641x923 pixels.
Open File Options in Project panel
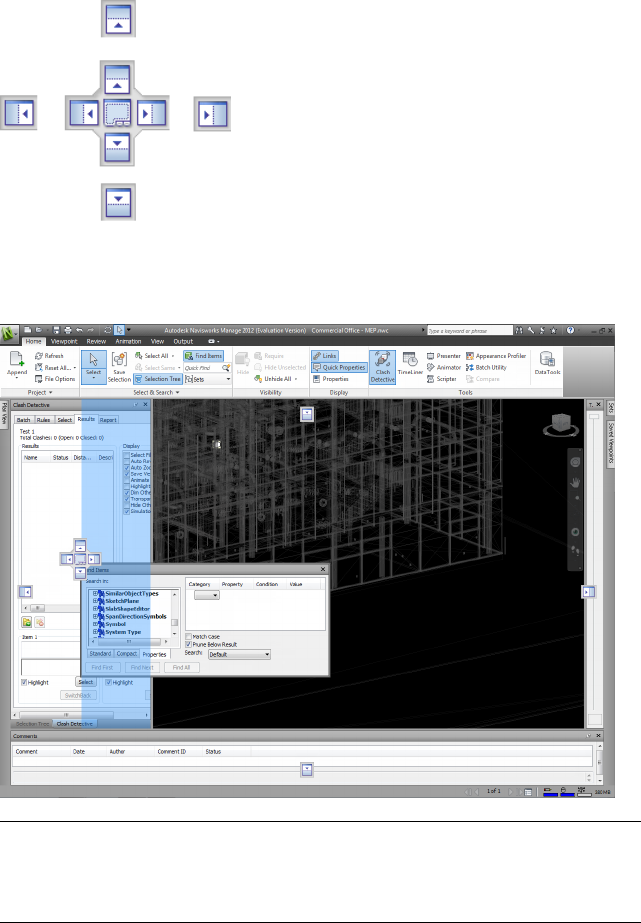click(55, 379)
